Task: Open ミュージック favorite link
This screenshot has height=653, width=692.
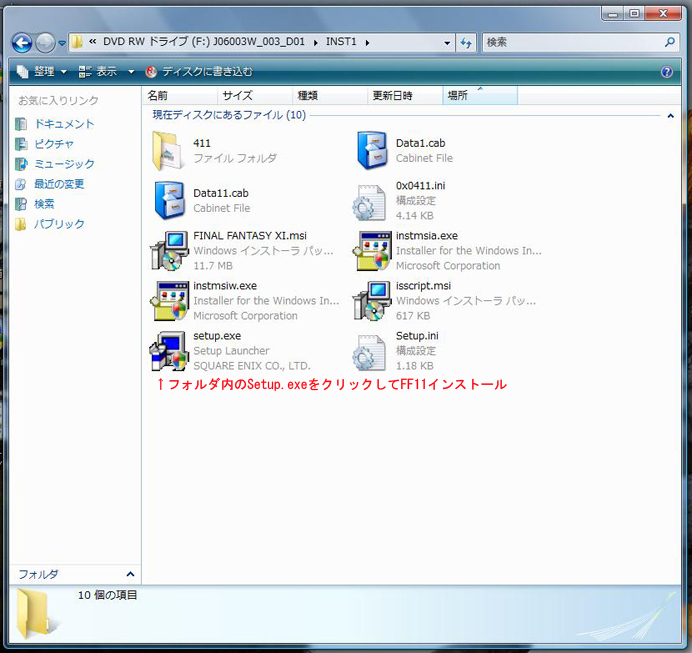Action: point(64,164)
